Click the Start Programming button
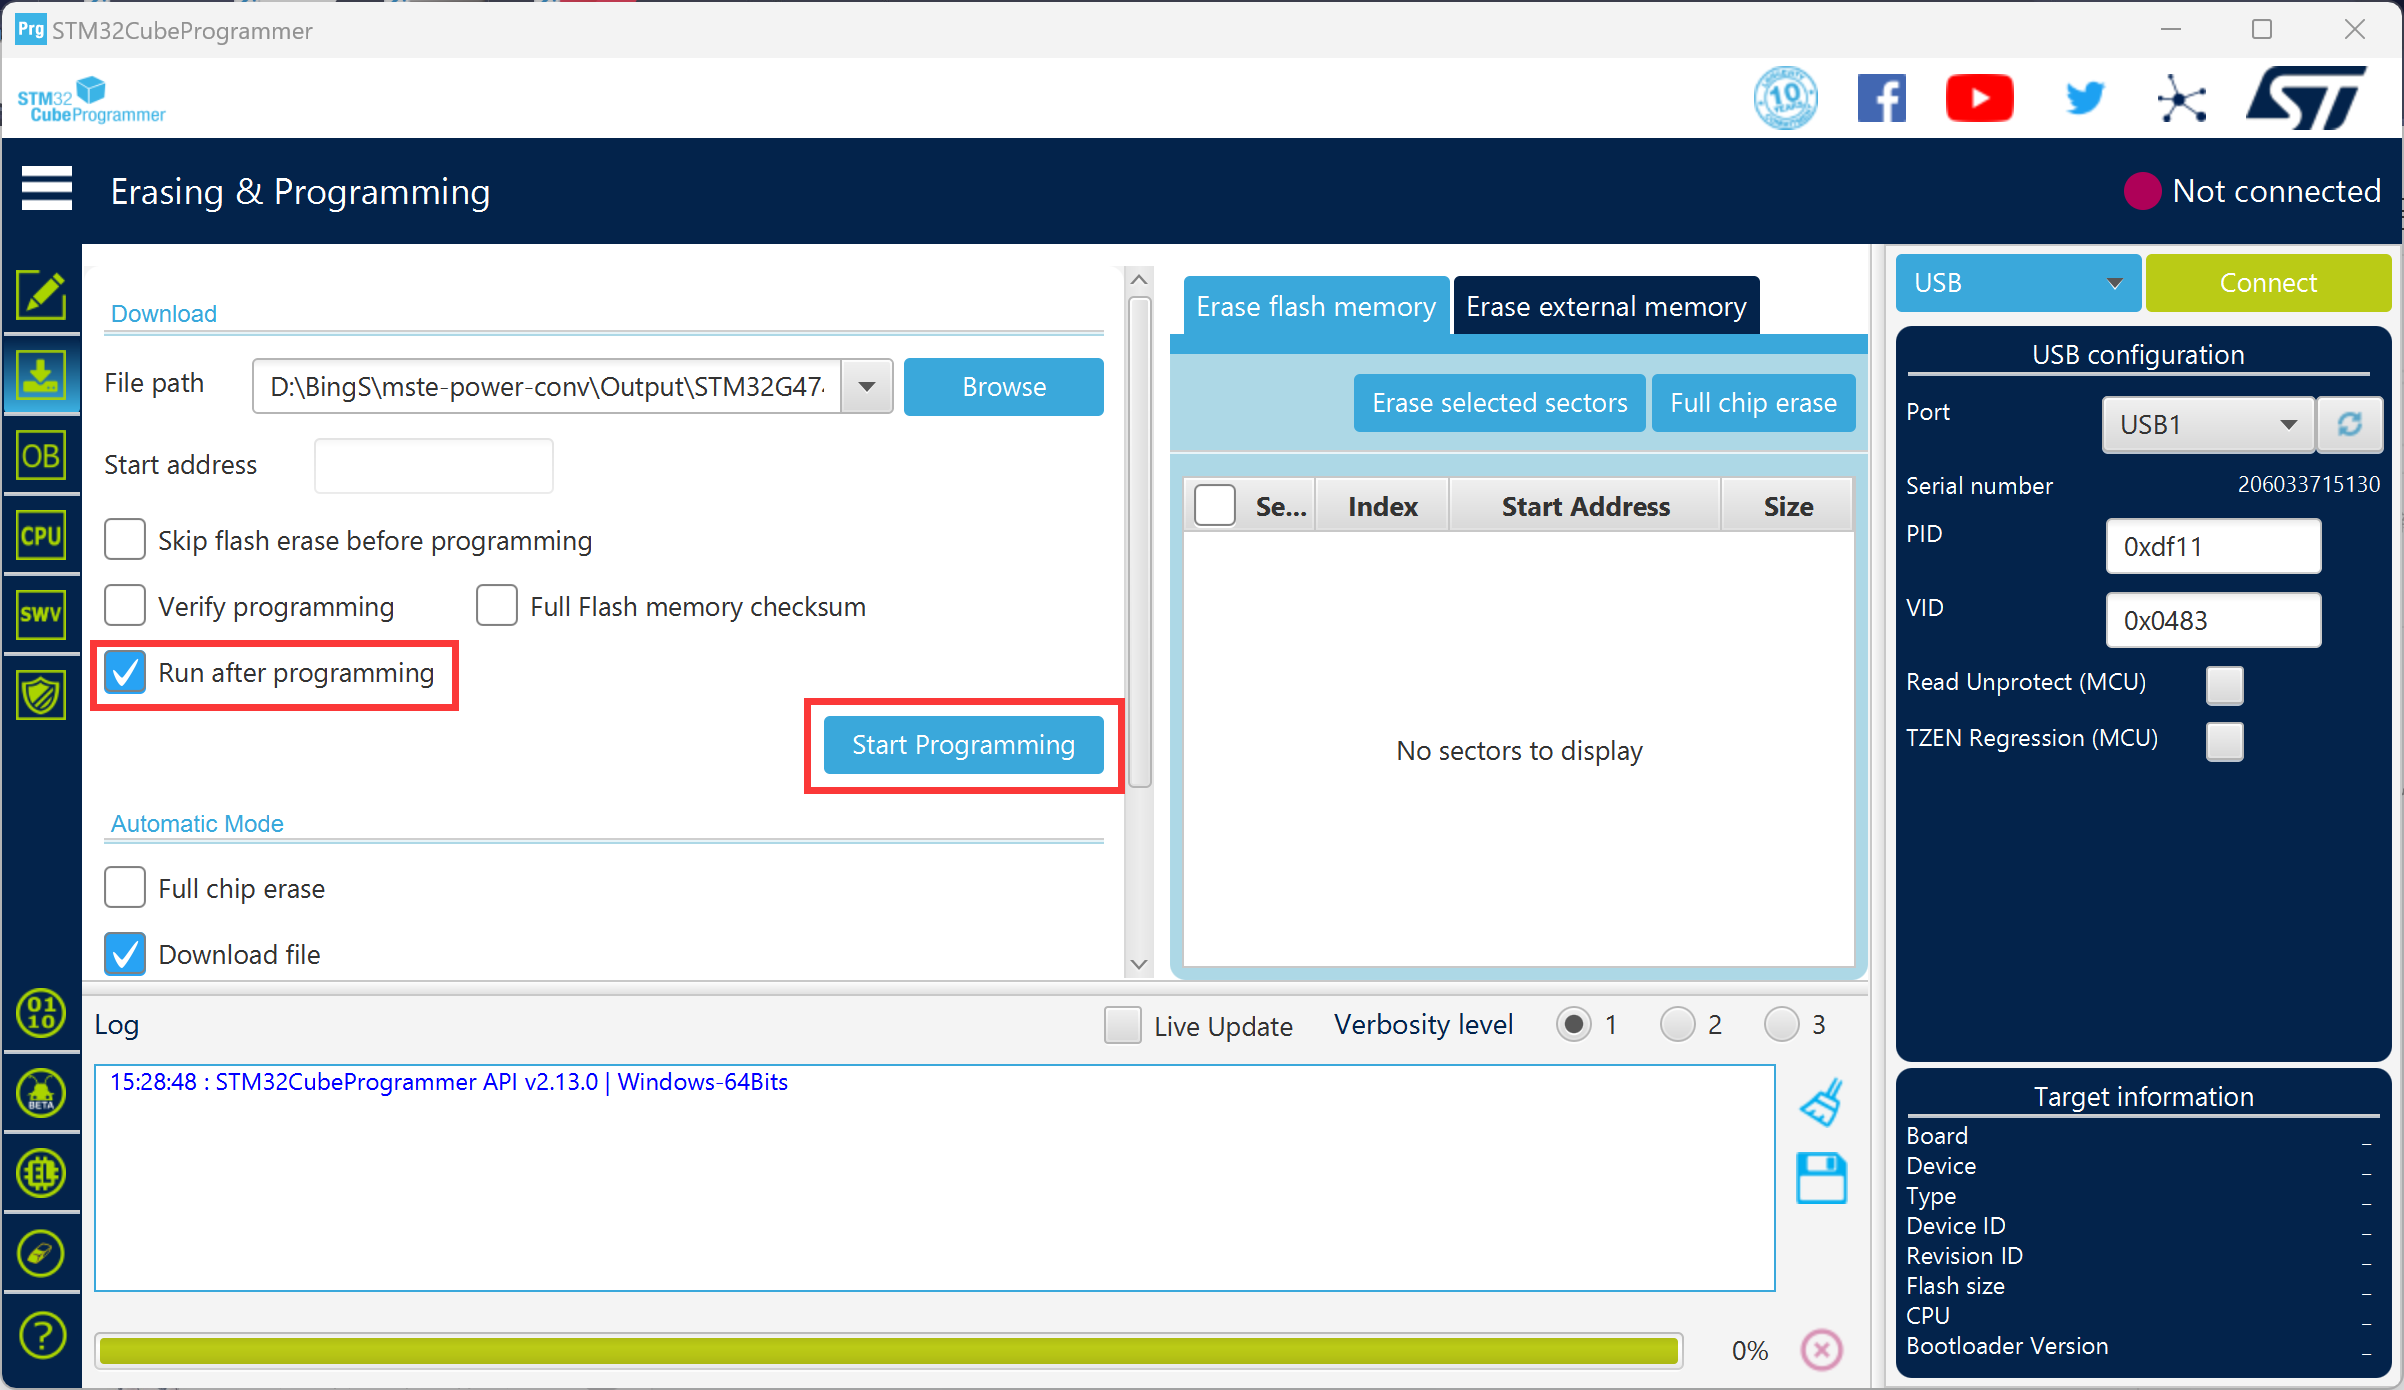The width and height of the screenshot is (2404, 1390). click(x=963, y=745)
